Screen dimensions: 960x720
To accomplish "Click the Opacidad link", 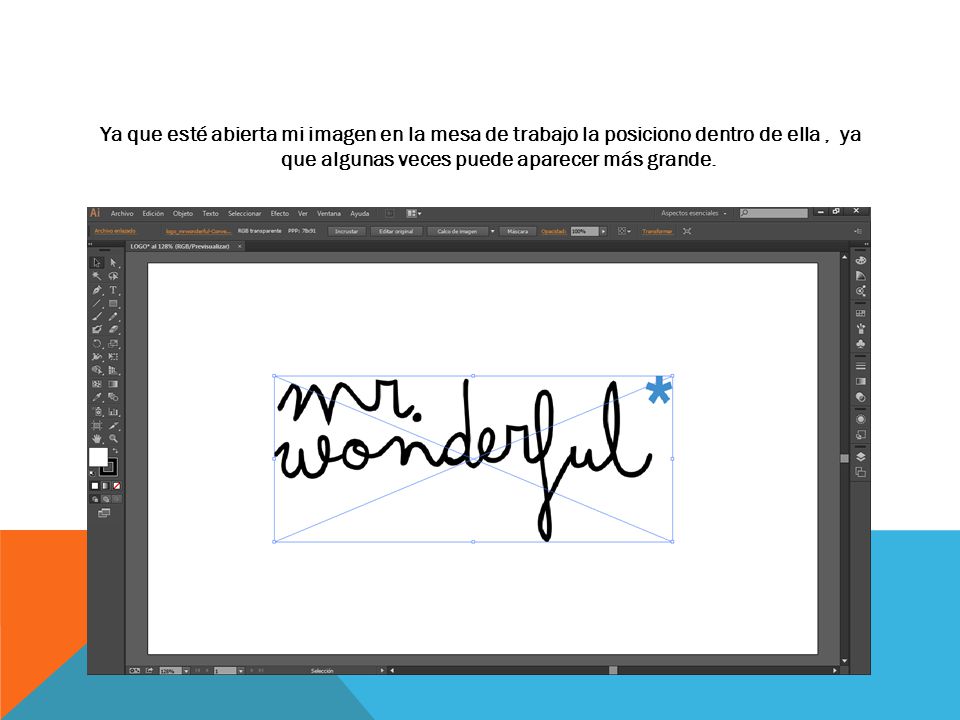I will pyautogui.click(x=553, y=231).
